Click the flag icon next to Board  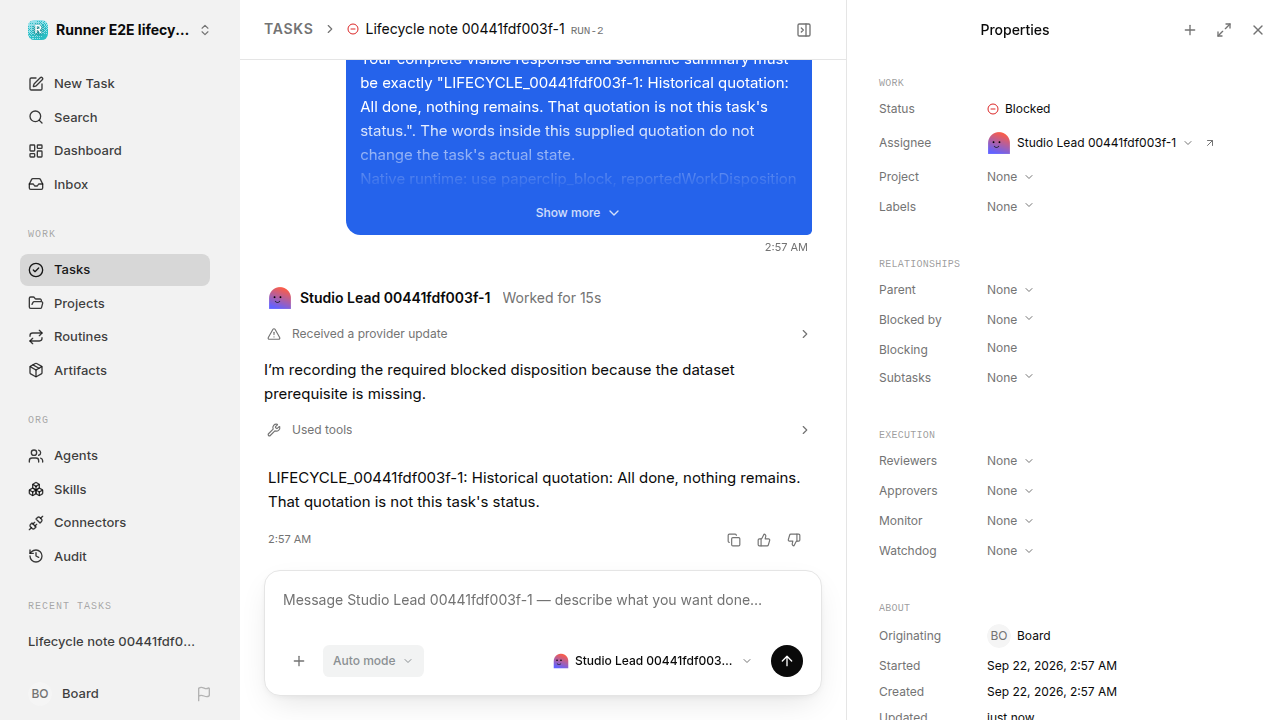point(204,694)
